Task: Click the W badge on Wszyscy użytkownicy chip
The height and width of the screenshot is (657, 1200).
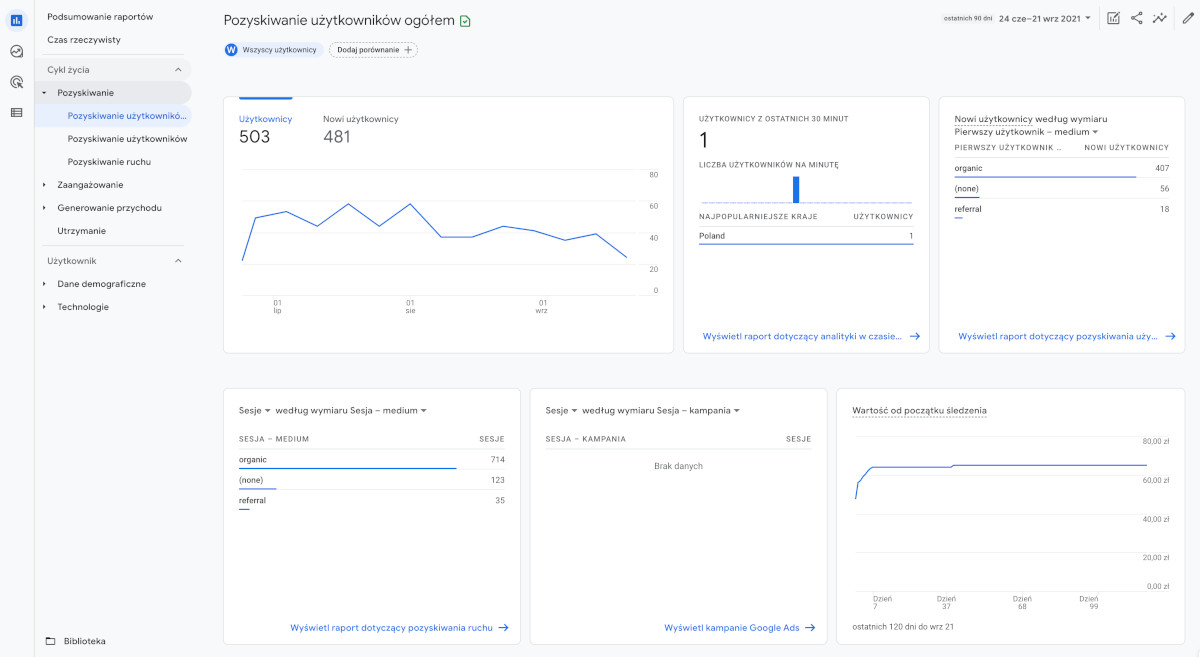Action: coord(232,50)
